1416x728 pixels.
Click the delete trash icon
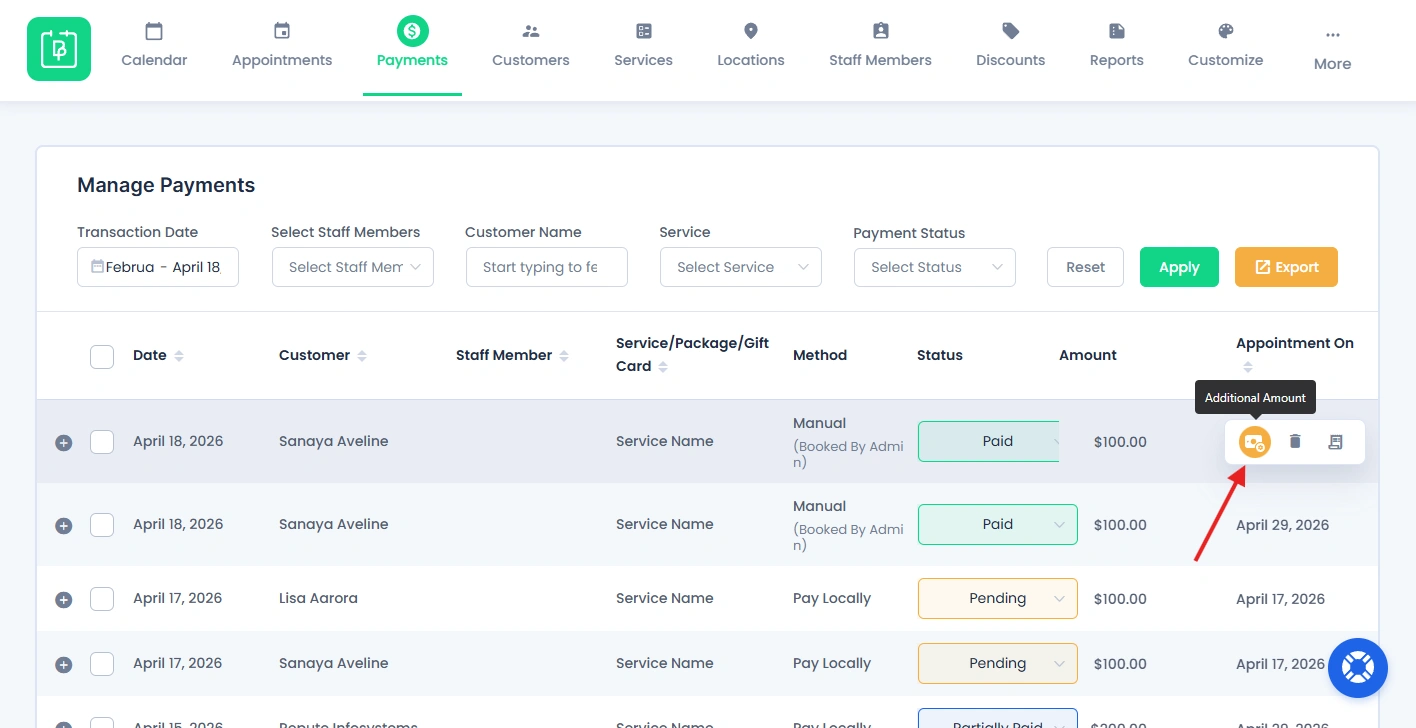point(1295,441)
